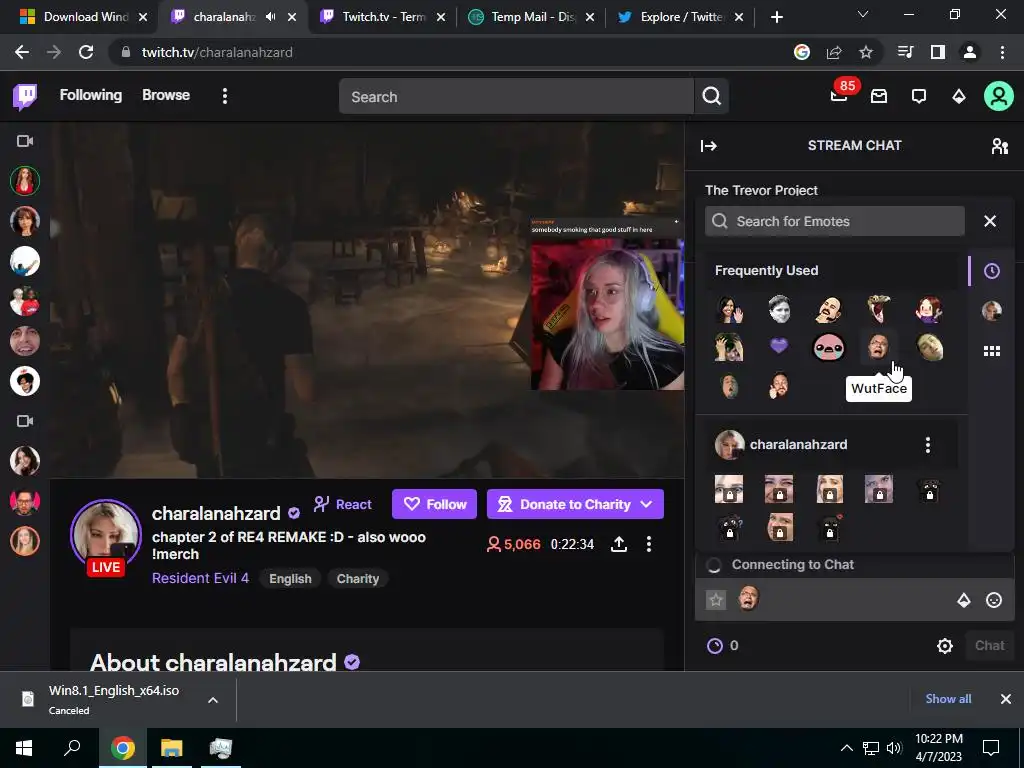Bookmark this page with the star

(865, 52)
